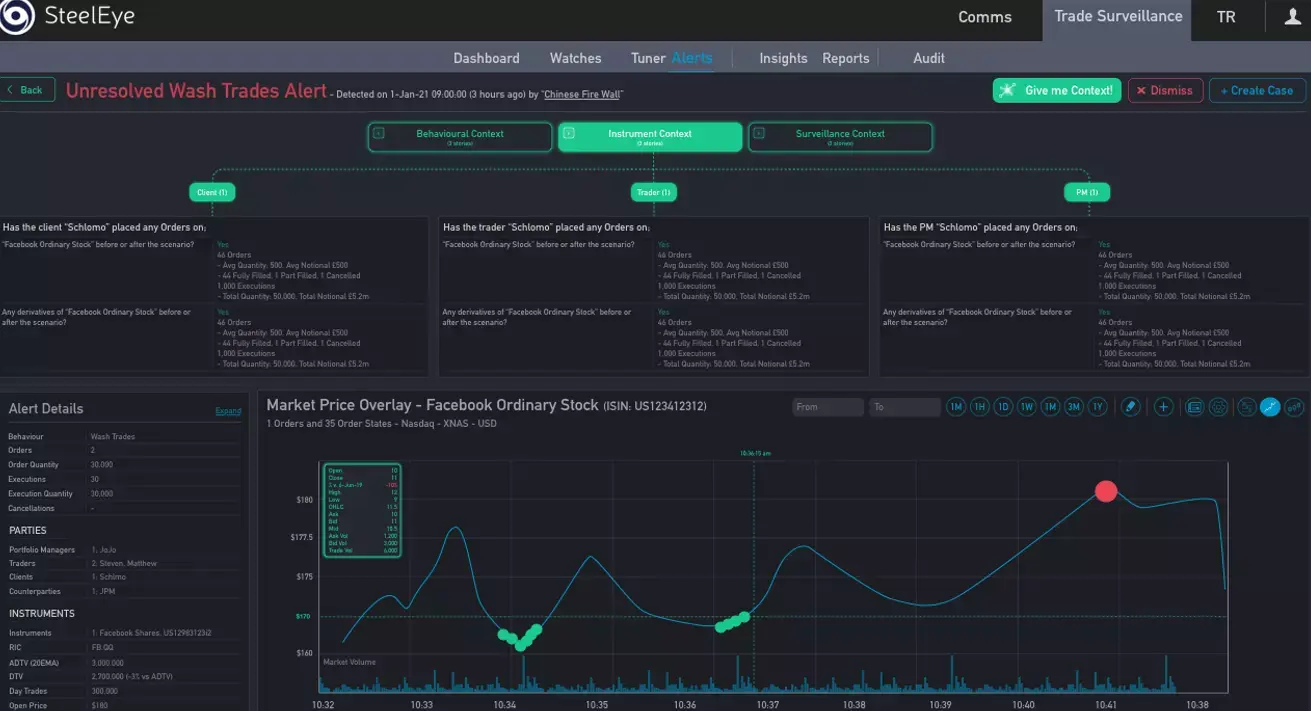The width and height of the screenshot is (1311, 711).
Task: Open the Audit tab
Action: [x=929, y=58]
